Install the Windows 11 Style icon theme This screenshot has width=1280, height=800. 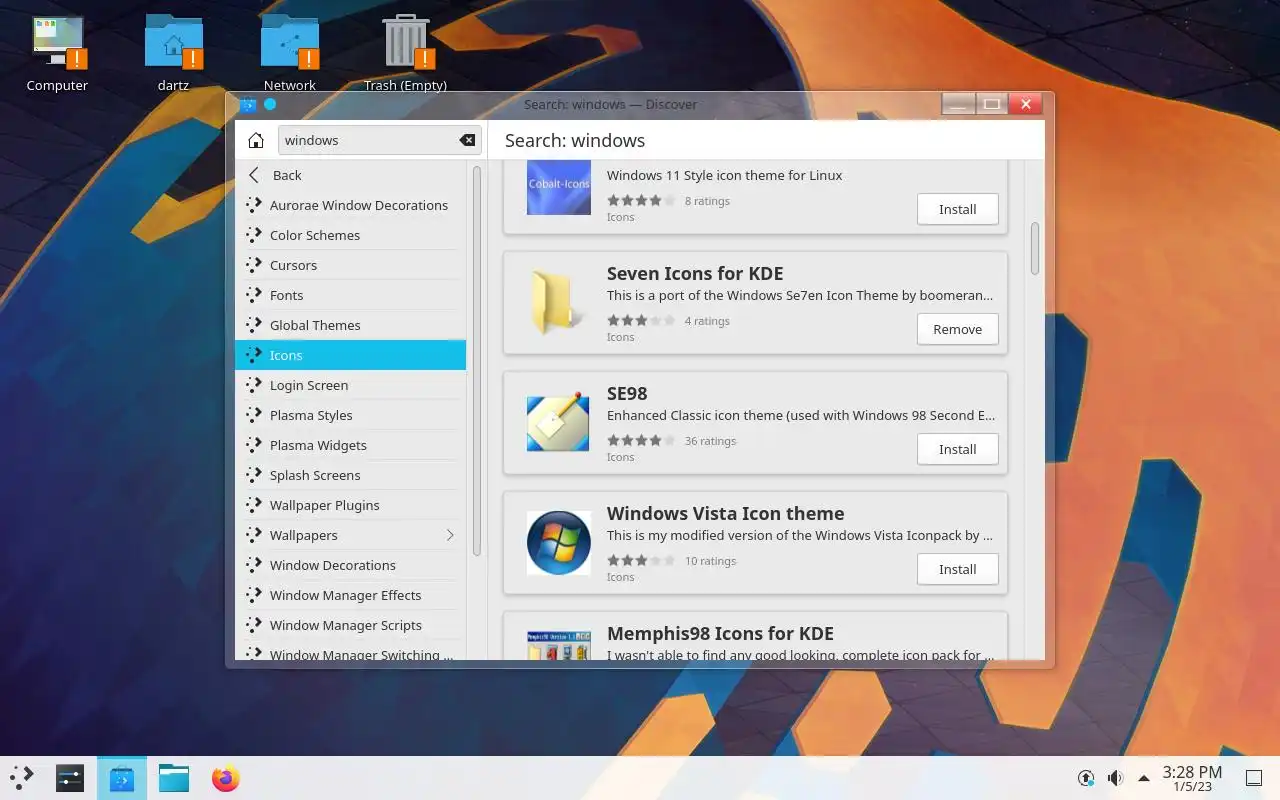point(957,209)
